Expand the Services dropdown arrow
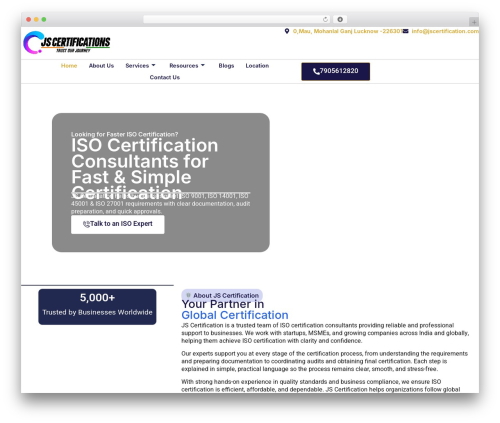 click(153, 65)
